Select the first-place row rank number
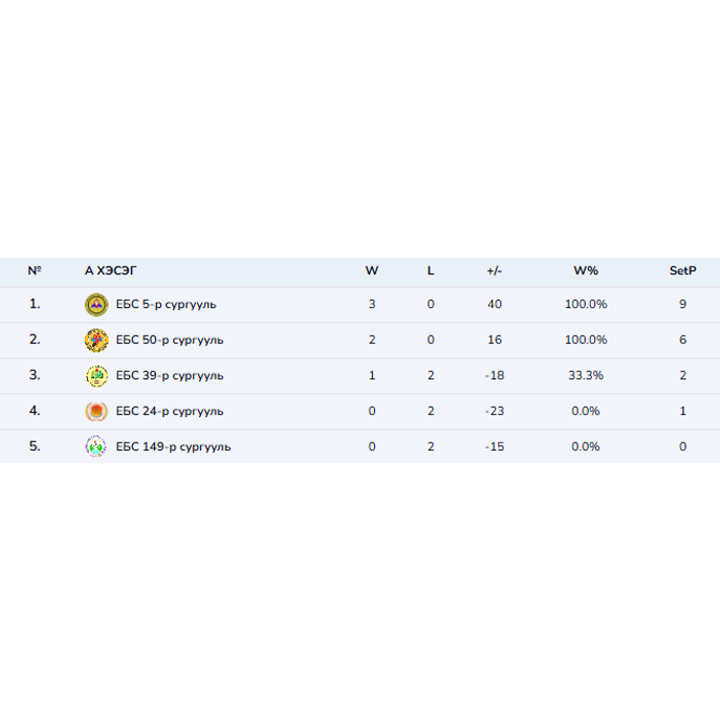Image resolution: width=720 pixels, height=720 pixels. click(x=35, y=305)
